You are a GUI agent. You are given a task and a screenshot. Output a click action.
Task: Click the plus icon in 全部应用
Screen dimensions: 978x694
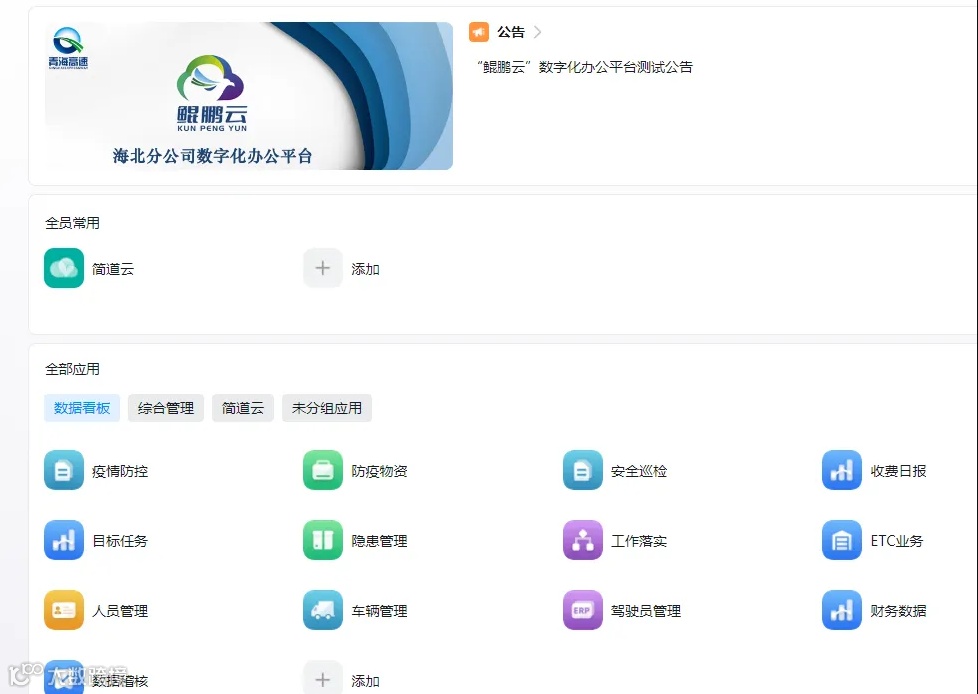click(x=323, y=677)
